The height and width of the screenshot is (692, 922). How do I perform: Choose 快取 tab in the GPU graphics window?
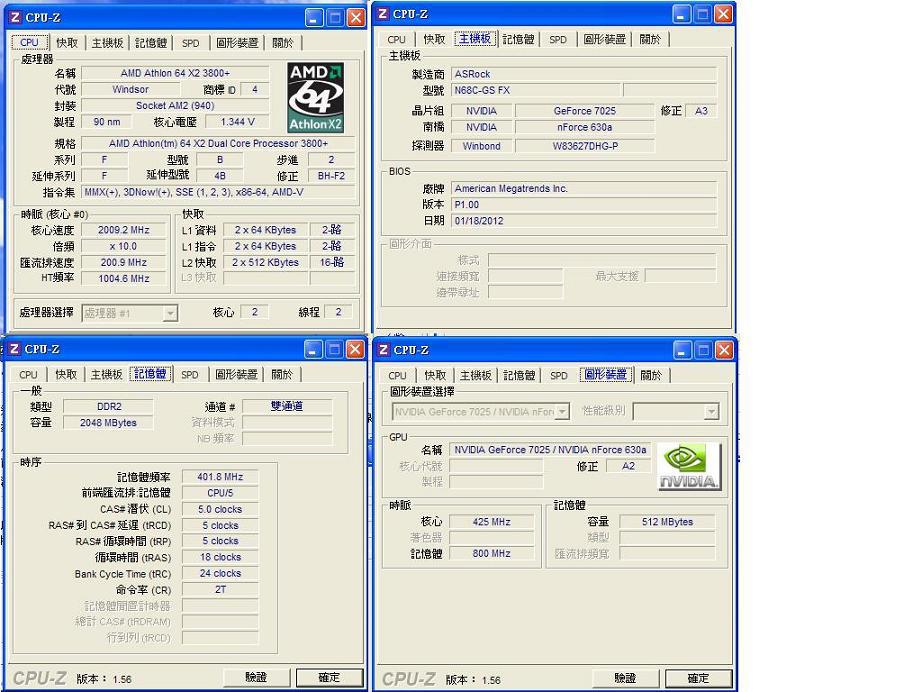[435, 375]
